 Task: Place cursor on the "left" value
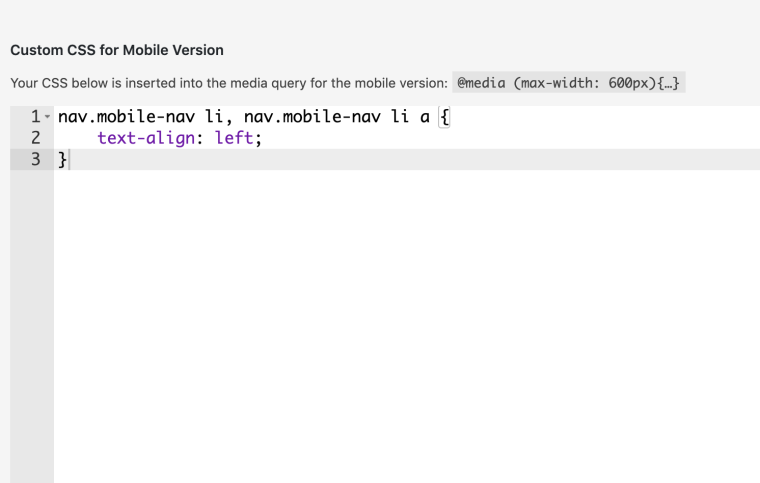234,139
